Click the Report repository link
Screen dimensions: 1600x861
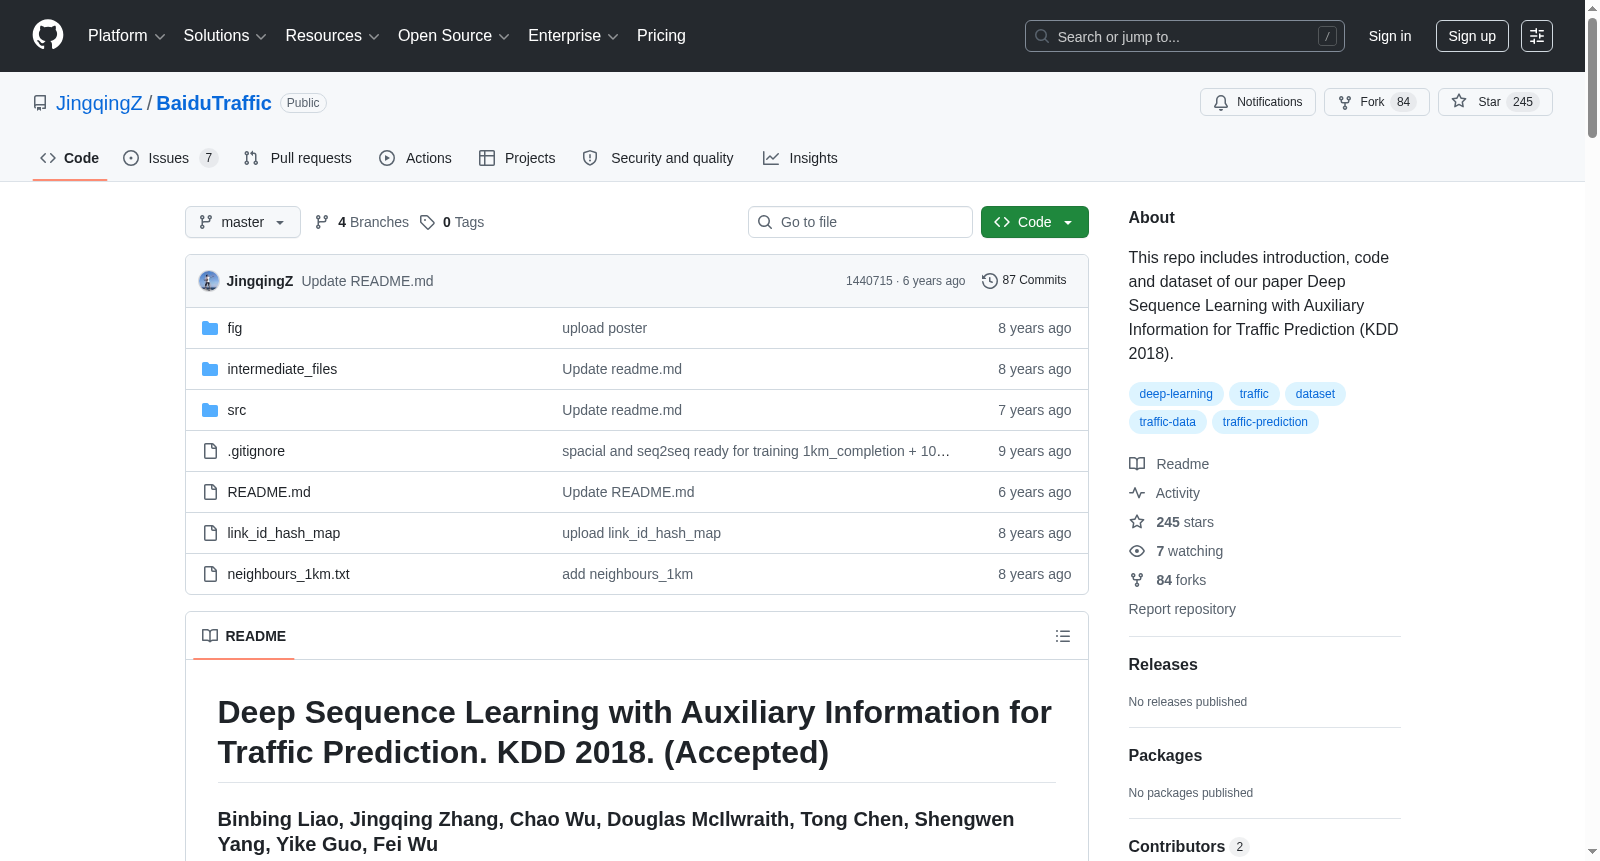pos(1182,609)
